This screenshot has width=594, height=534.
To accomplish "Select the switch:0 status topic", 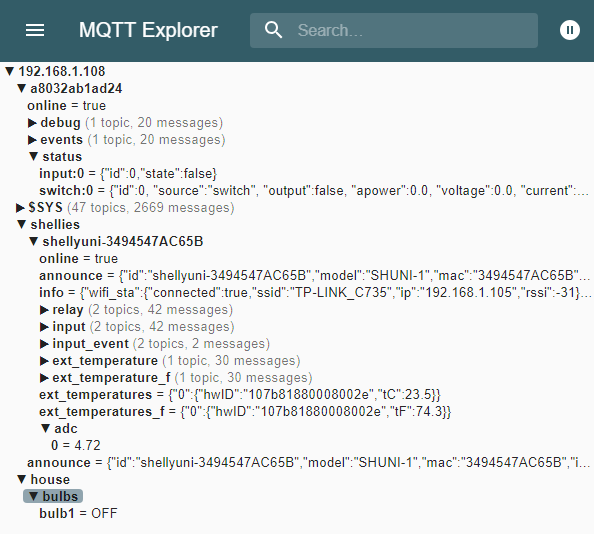I will 314,190.
